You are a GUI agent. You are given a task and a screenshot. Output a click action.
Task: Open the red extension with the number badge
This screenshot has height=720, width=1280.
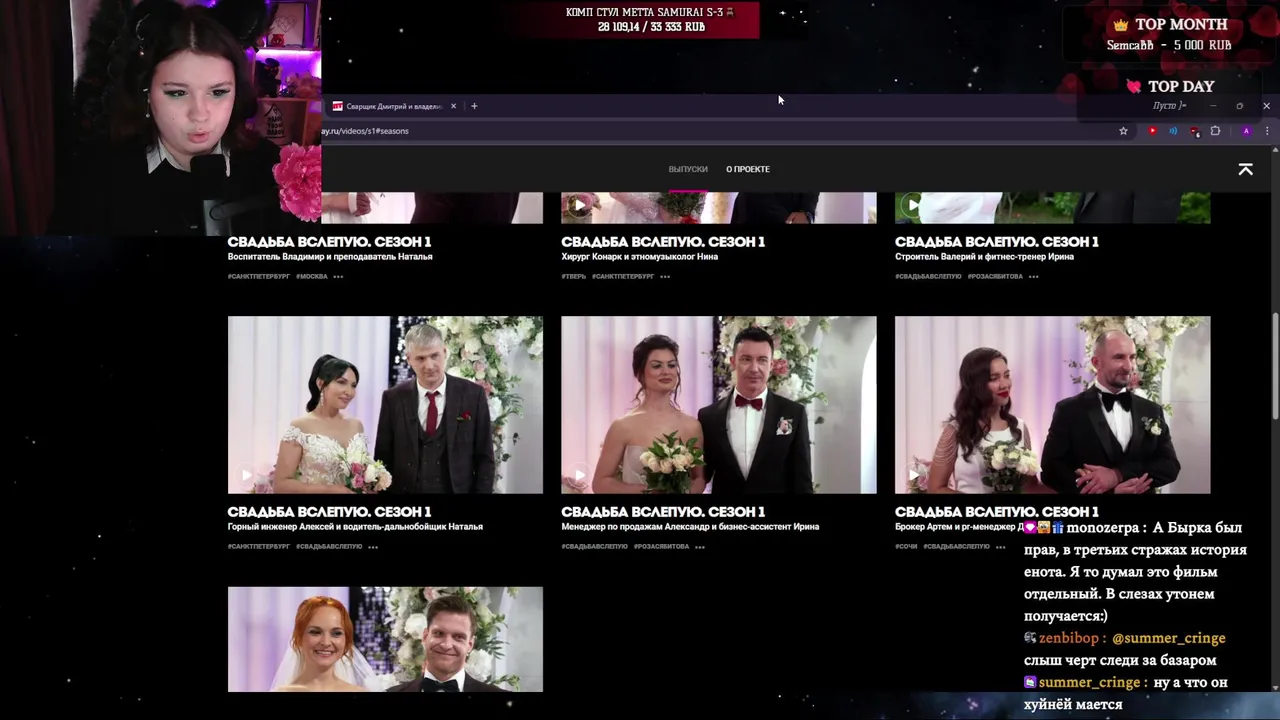[x=1194, y=131]
